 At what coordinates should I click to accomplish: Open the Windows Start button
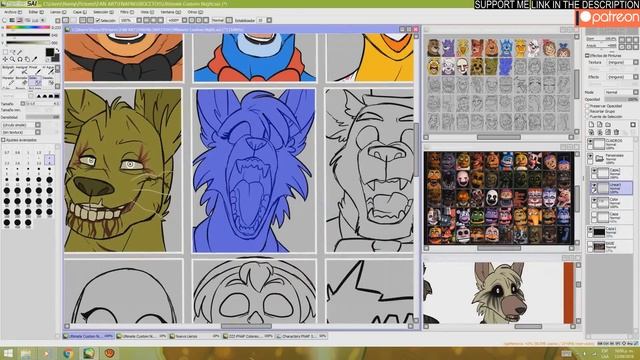[8, 353]
